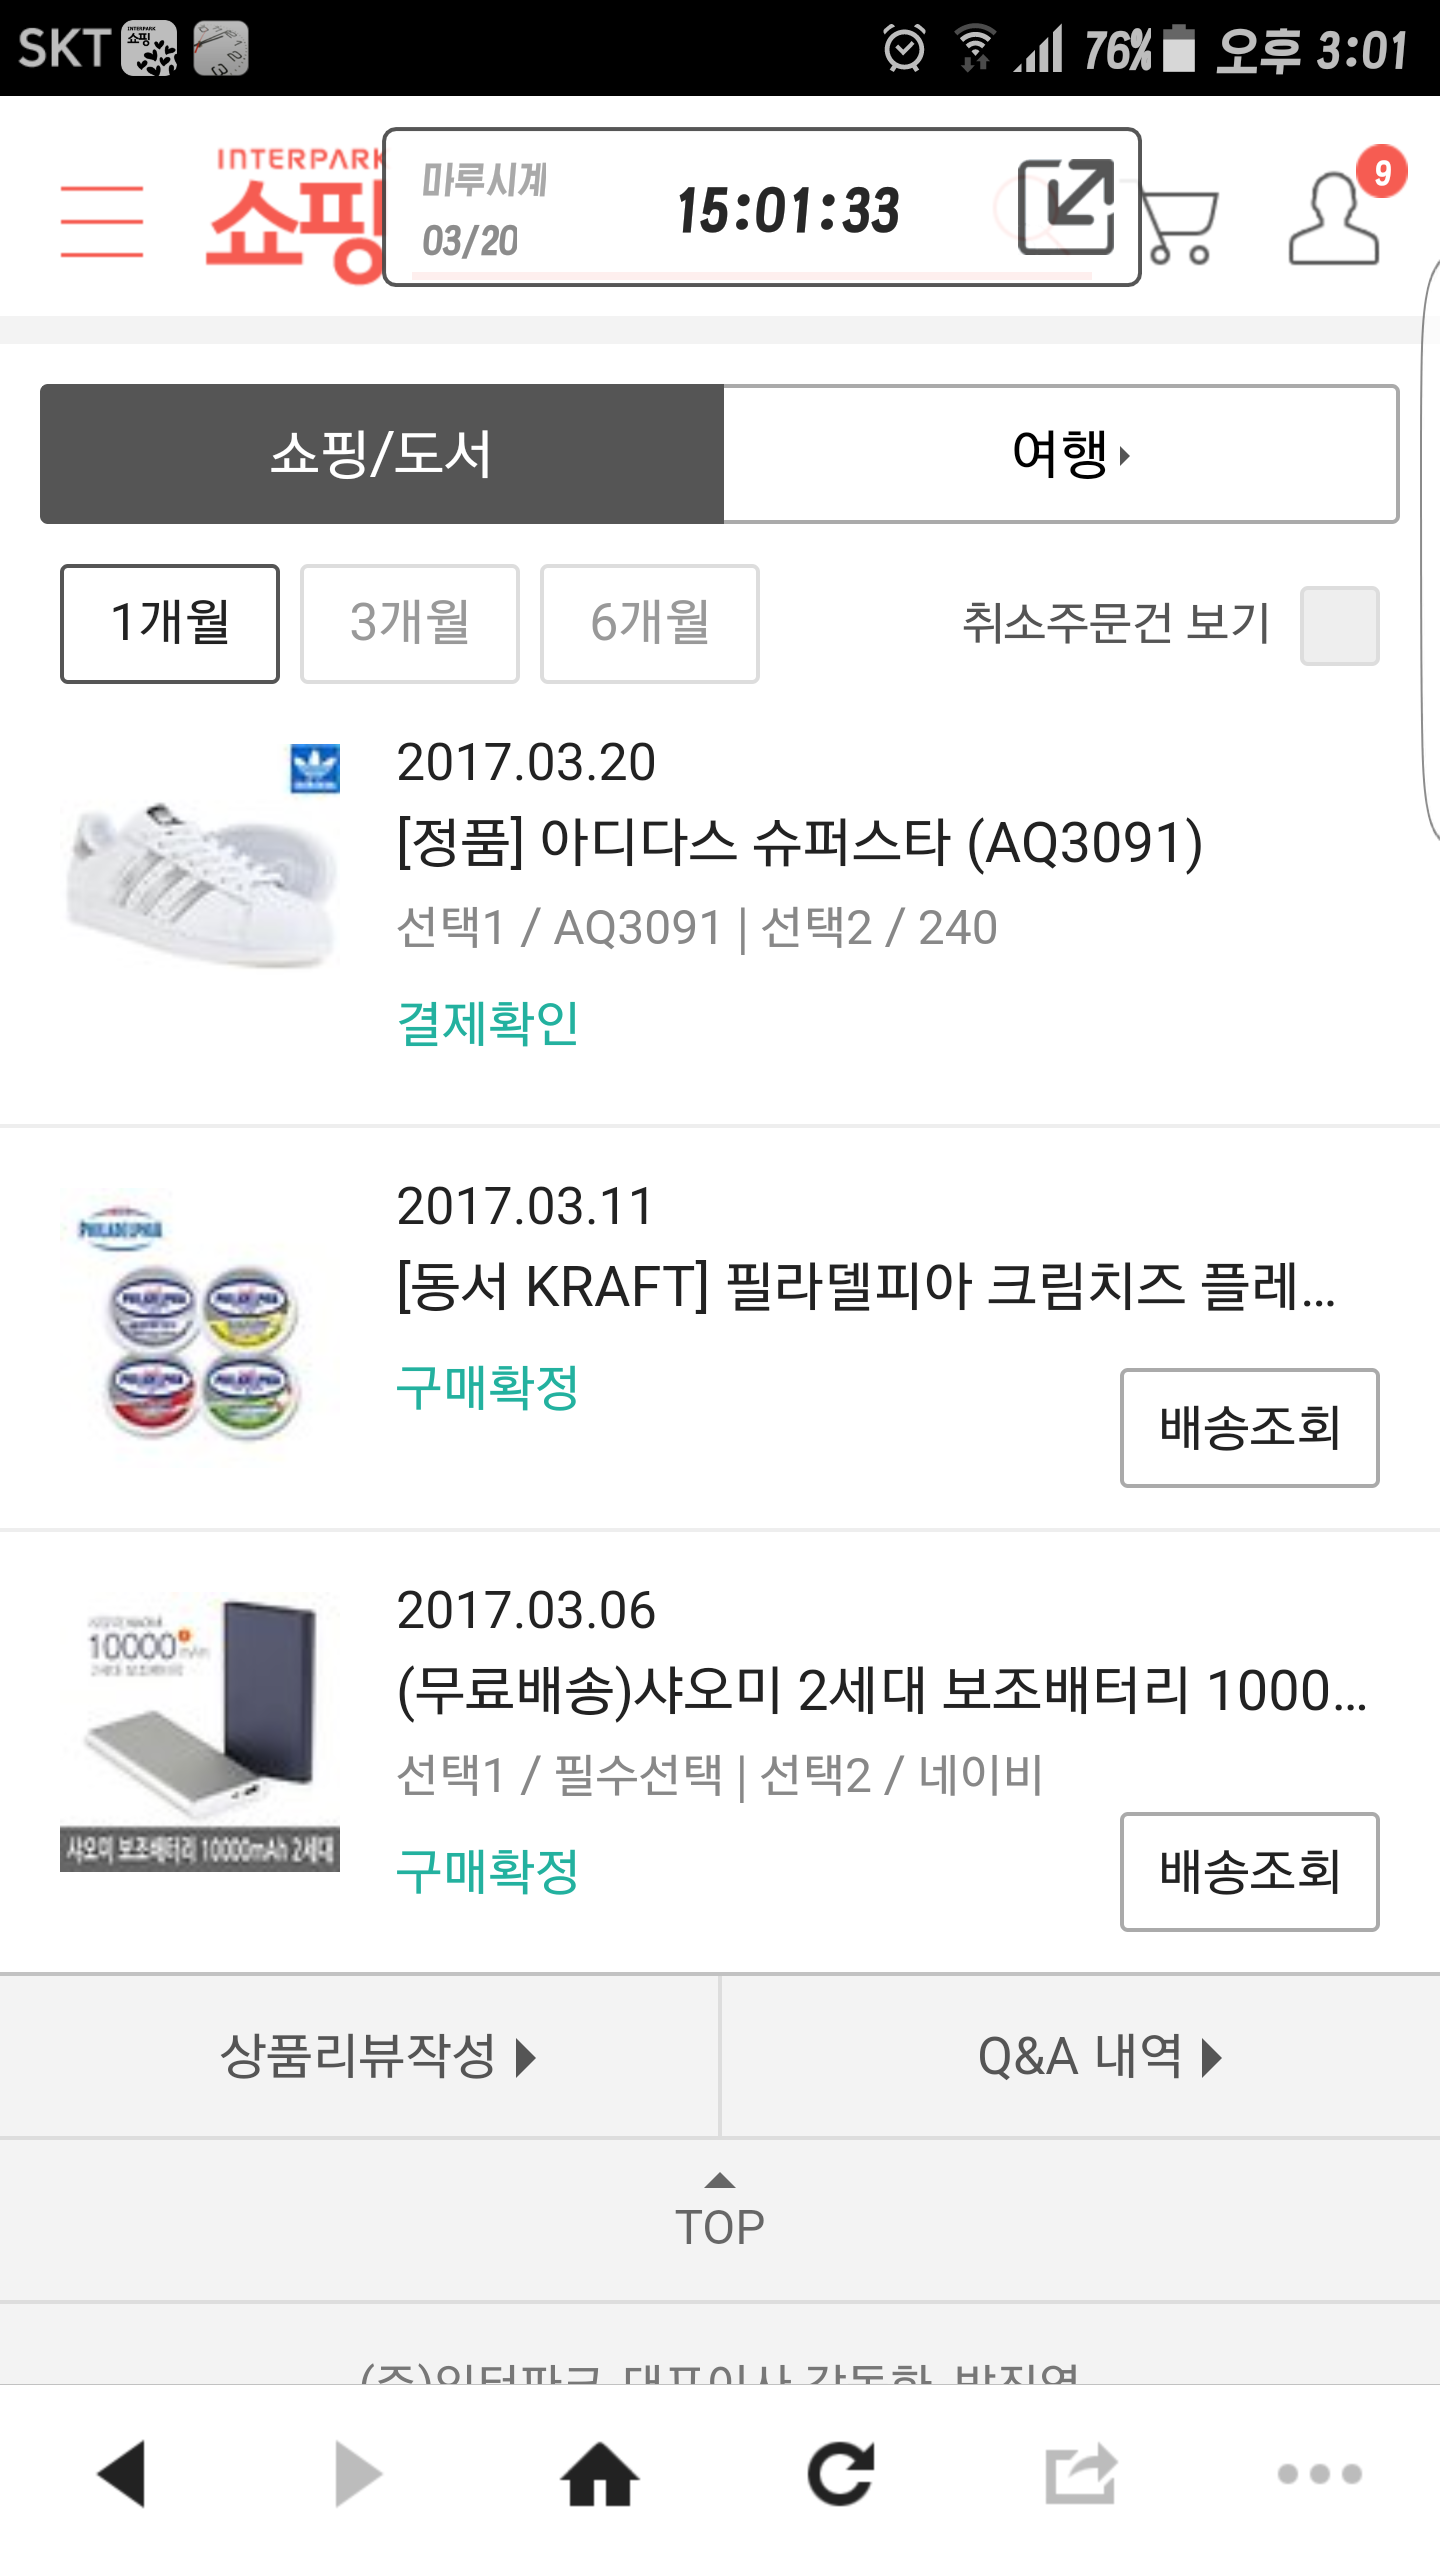Screen dimensions: 1440x2560
Task: Open browser more options menu
Action: click(x=1319, y=2474)
